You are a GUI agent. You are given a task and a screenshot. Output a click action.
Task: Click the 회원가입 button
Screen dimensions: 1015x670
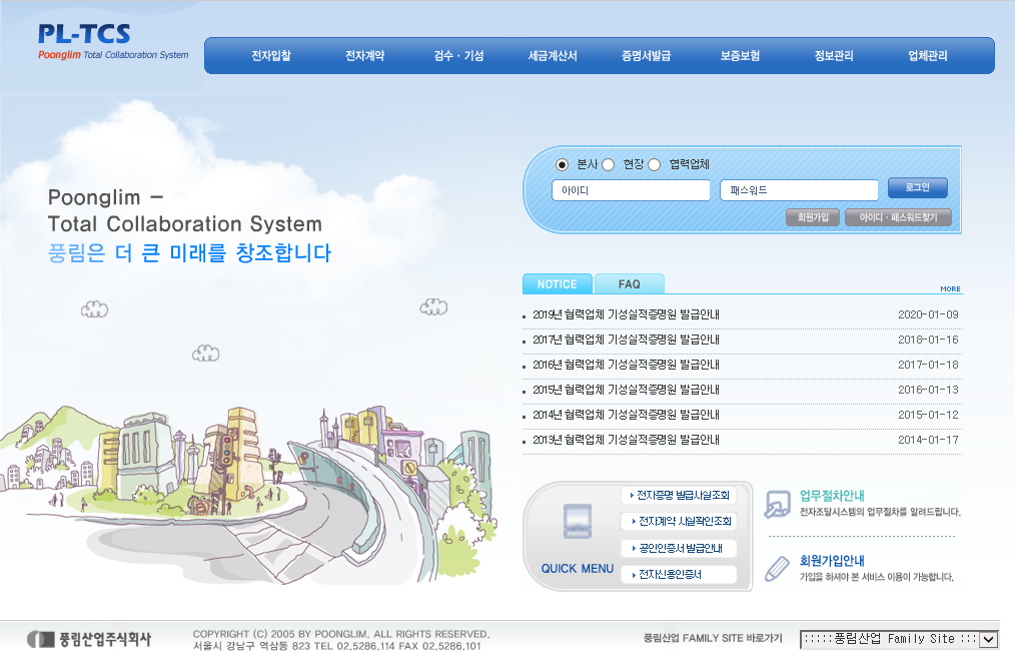[x=813, y=218]
